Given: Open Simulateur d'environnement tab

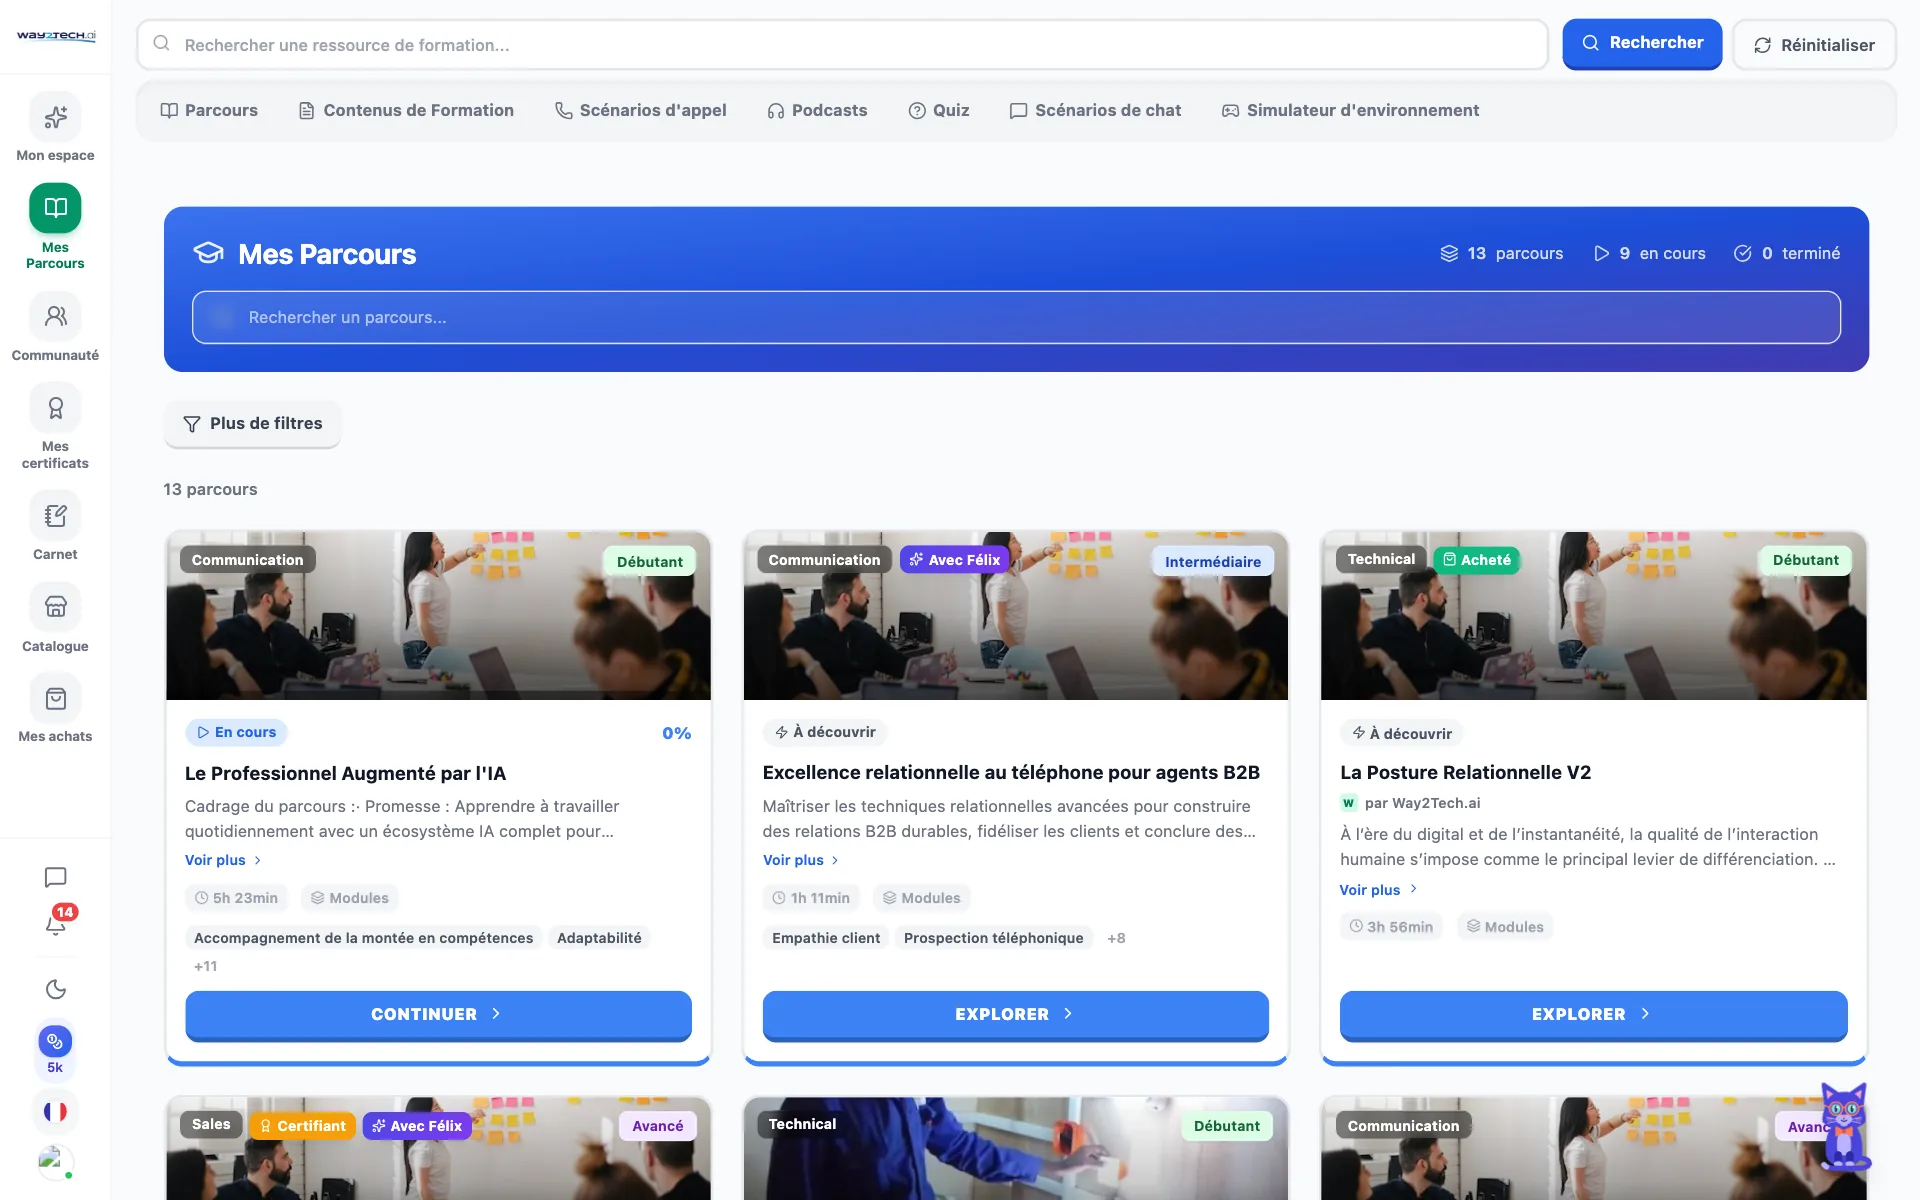Looking at the screenshot, I should (x=1350, y=110).
